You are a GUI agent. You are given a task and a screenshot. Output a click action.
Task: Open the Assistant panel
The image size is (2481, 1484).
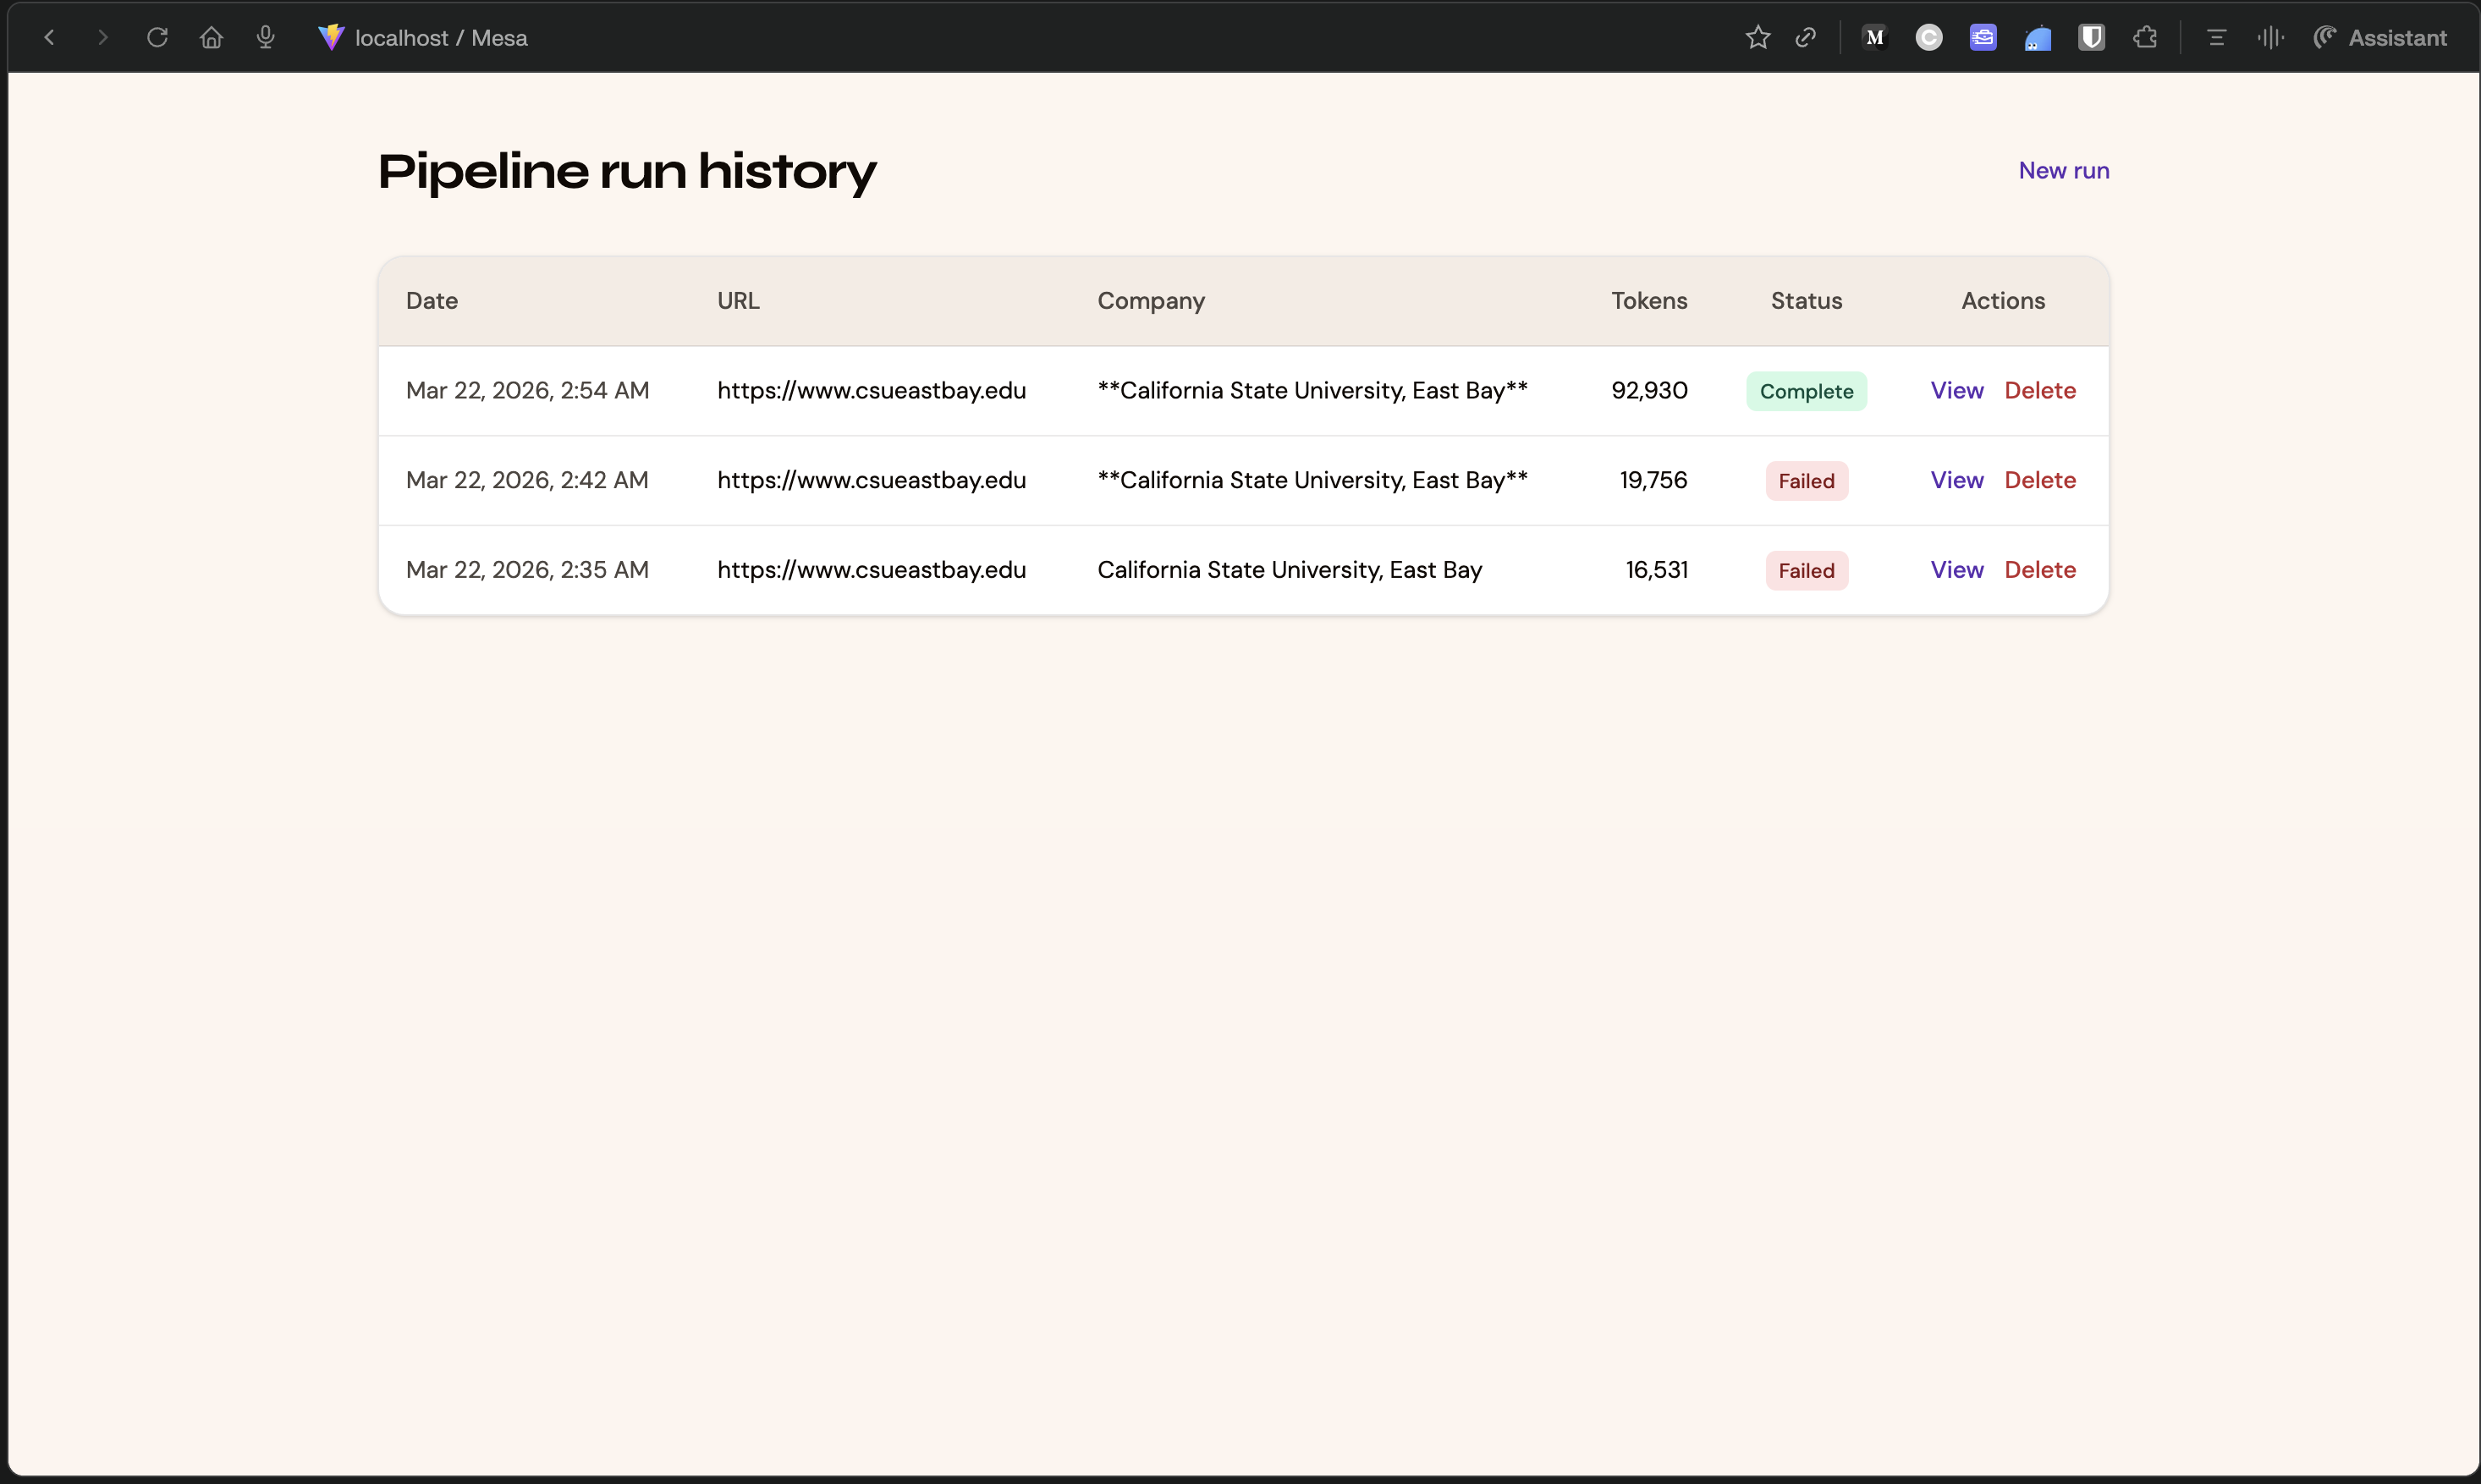pyautogui.click(x=2381, y=38)
